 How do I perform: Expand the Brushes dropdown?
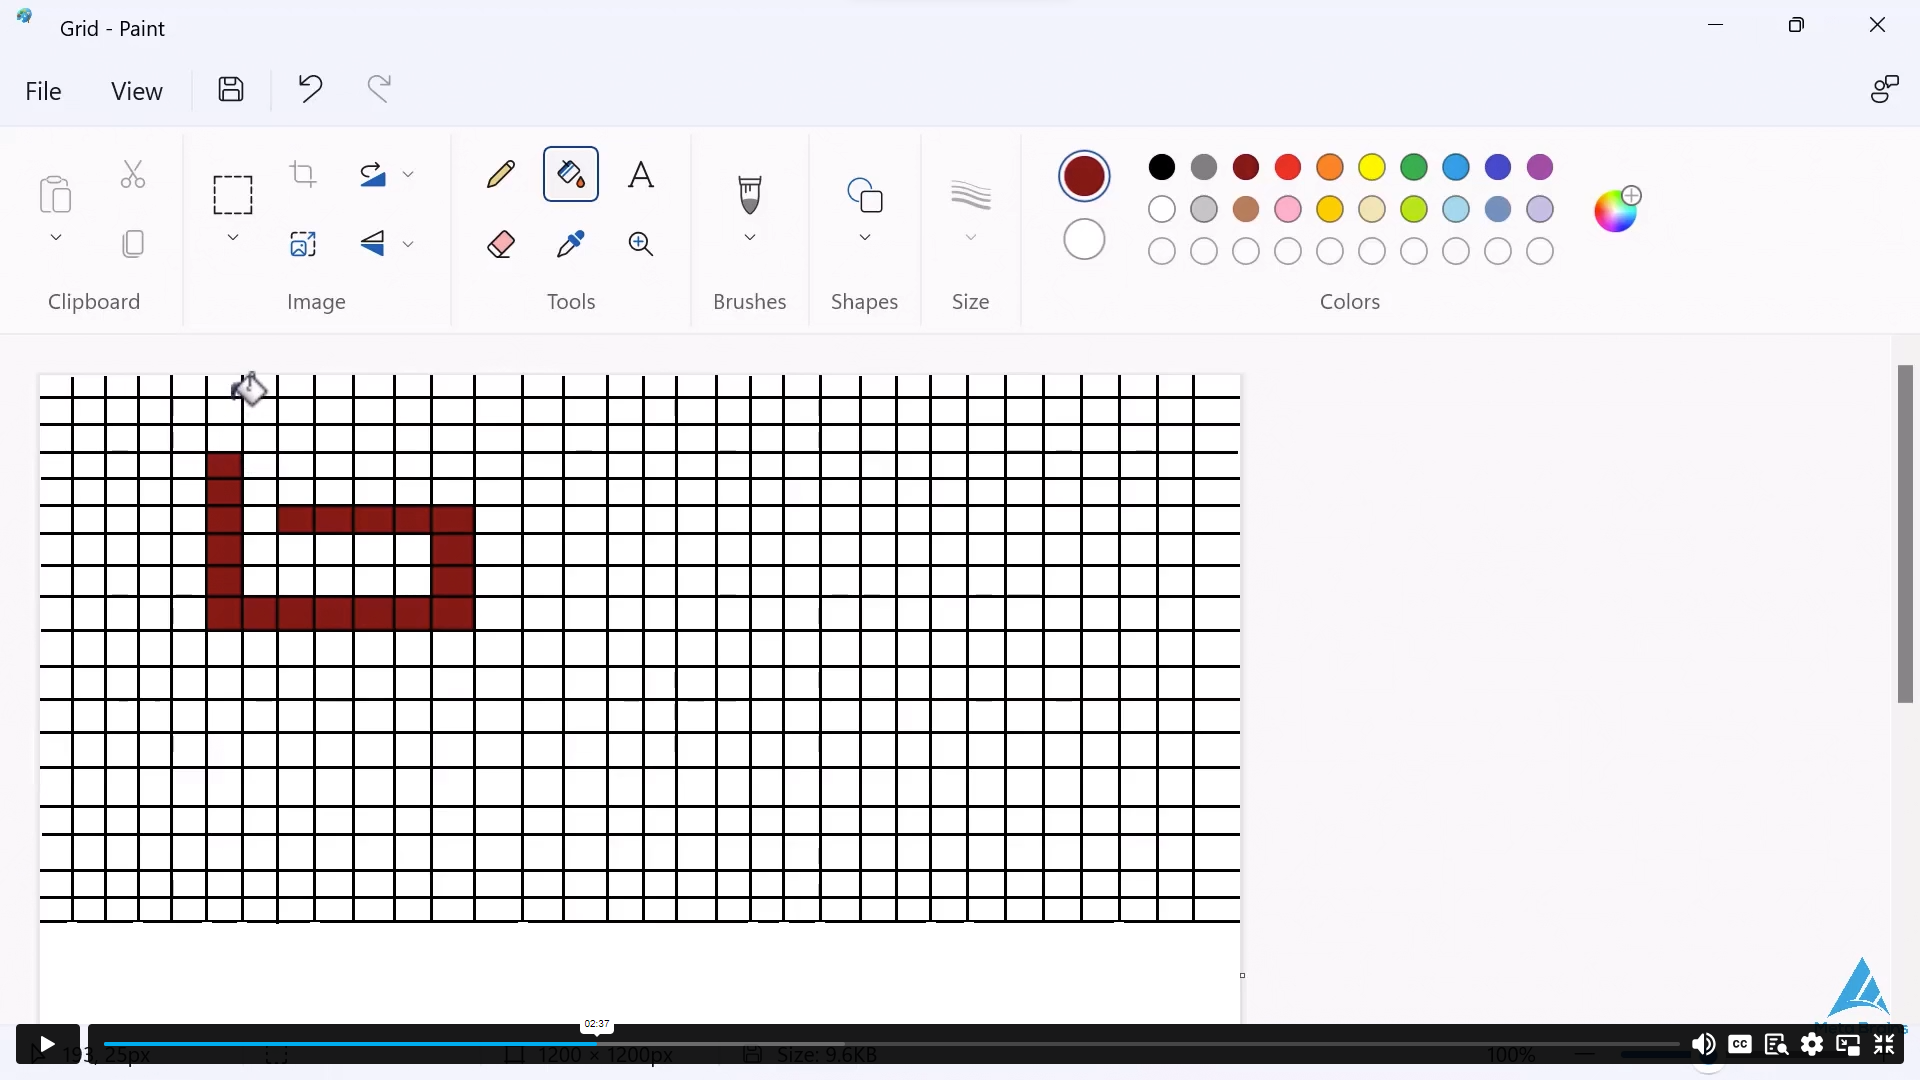pos(750,237)
